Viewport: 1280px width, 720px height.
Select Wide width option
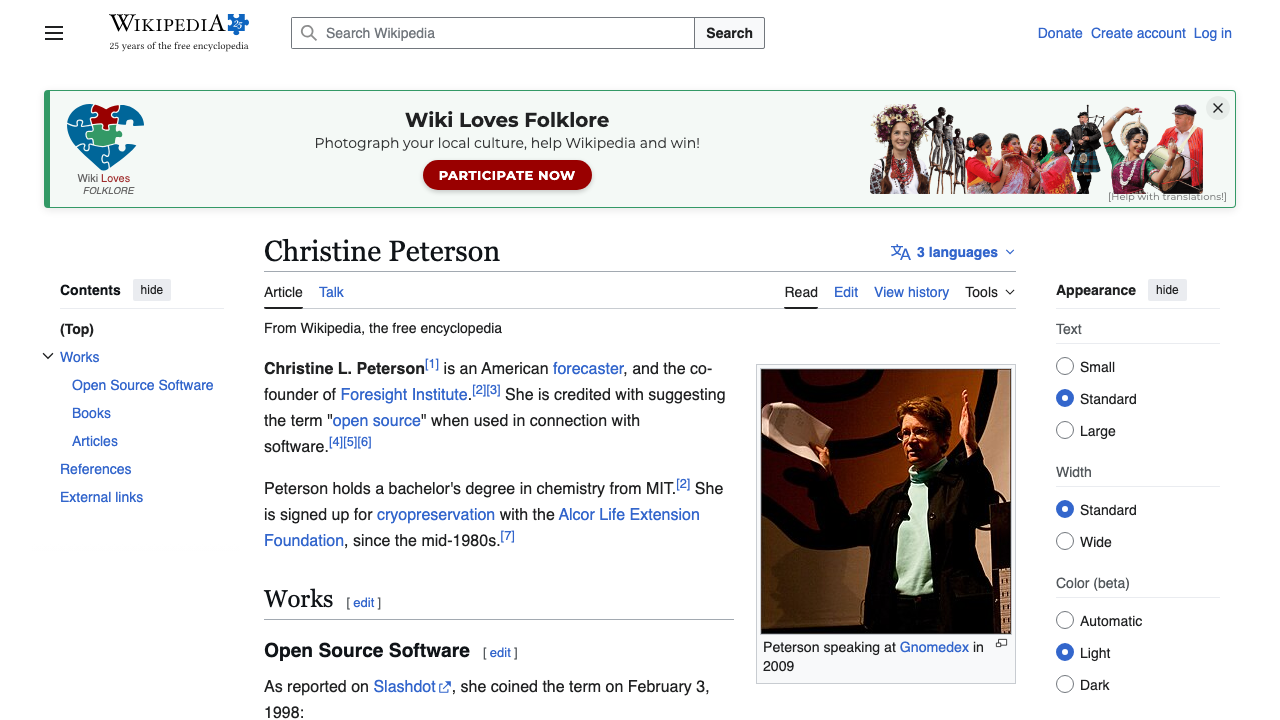1065,542
